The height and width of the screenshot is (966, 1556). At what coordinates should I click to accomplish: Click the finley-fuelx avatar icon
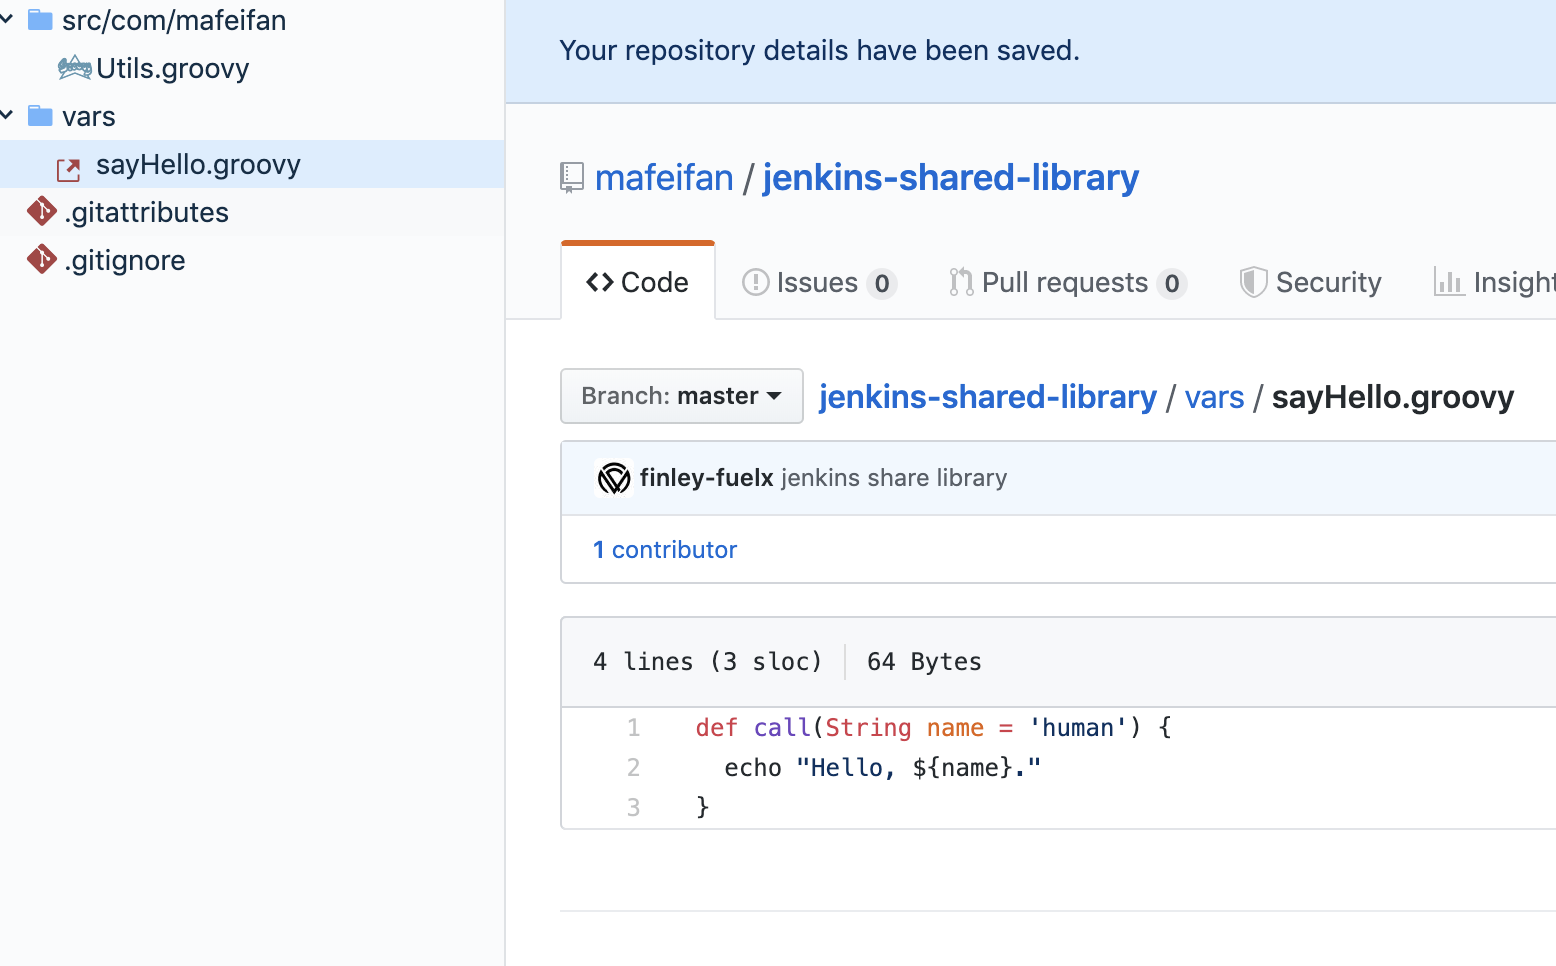[x=613, y=478]
